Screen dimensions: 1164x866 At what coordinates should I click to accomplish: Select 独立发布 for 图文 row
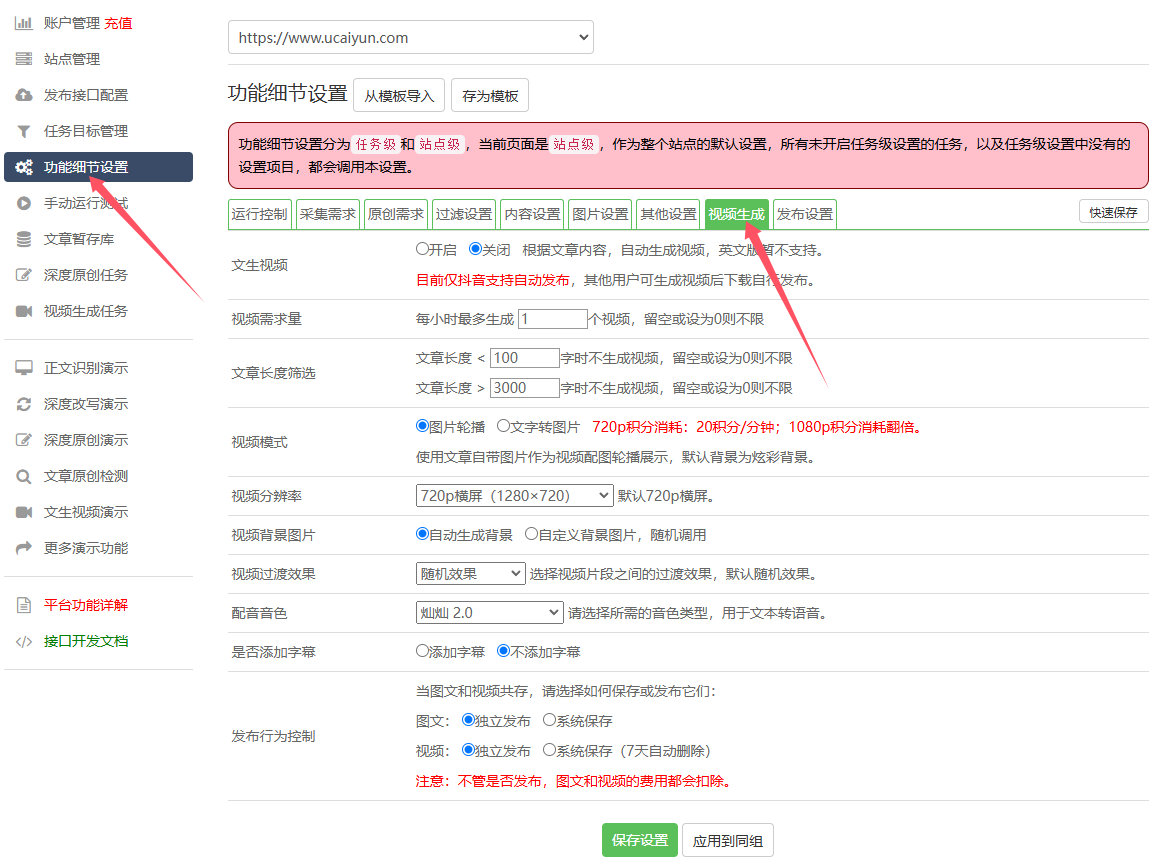[x=468, y=720]
